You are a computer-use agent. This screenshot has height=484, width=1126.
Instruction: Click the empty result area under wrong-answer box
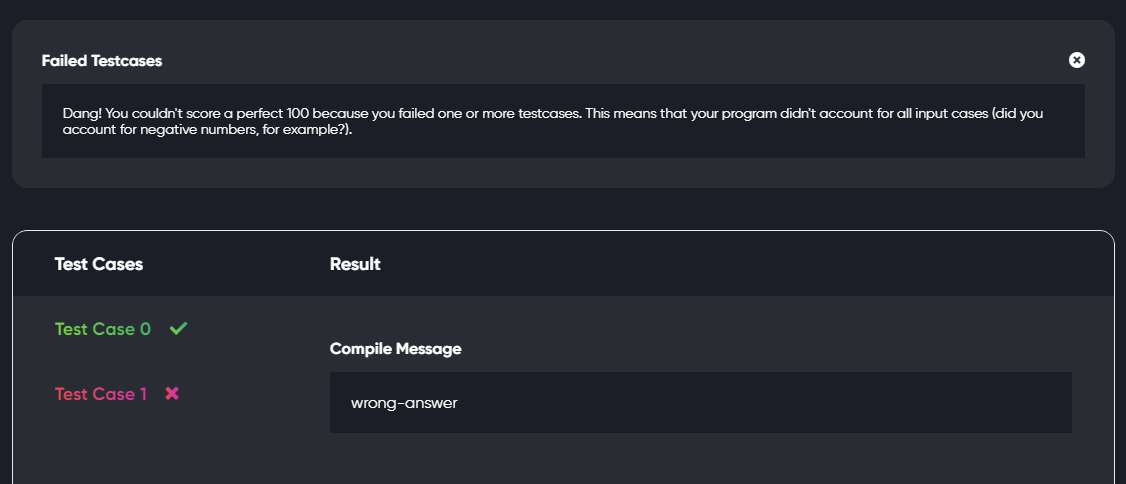(x=700, y=460)
